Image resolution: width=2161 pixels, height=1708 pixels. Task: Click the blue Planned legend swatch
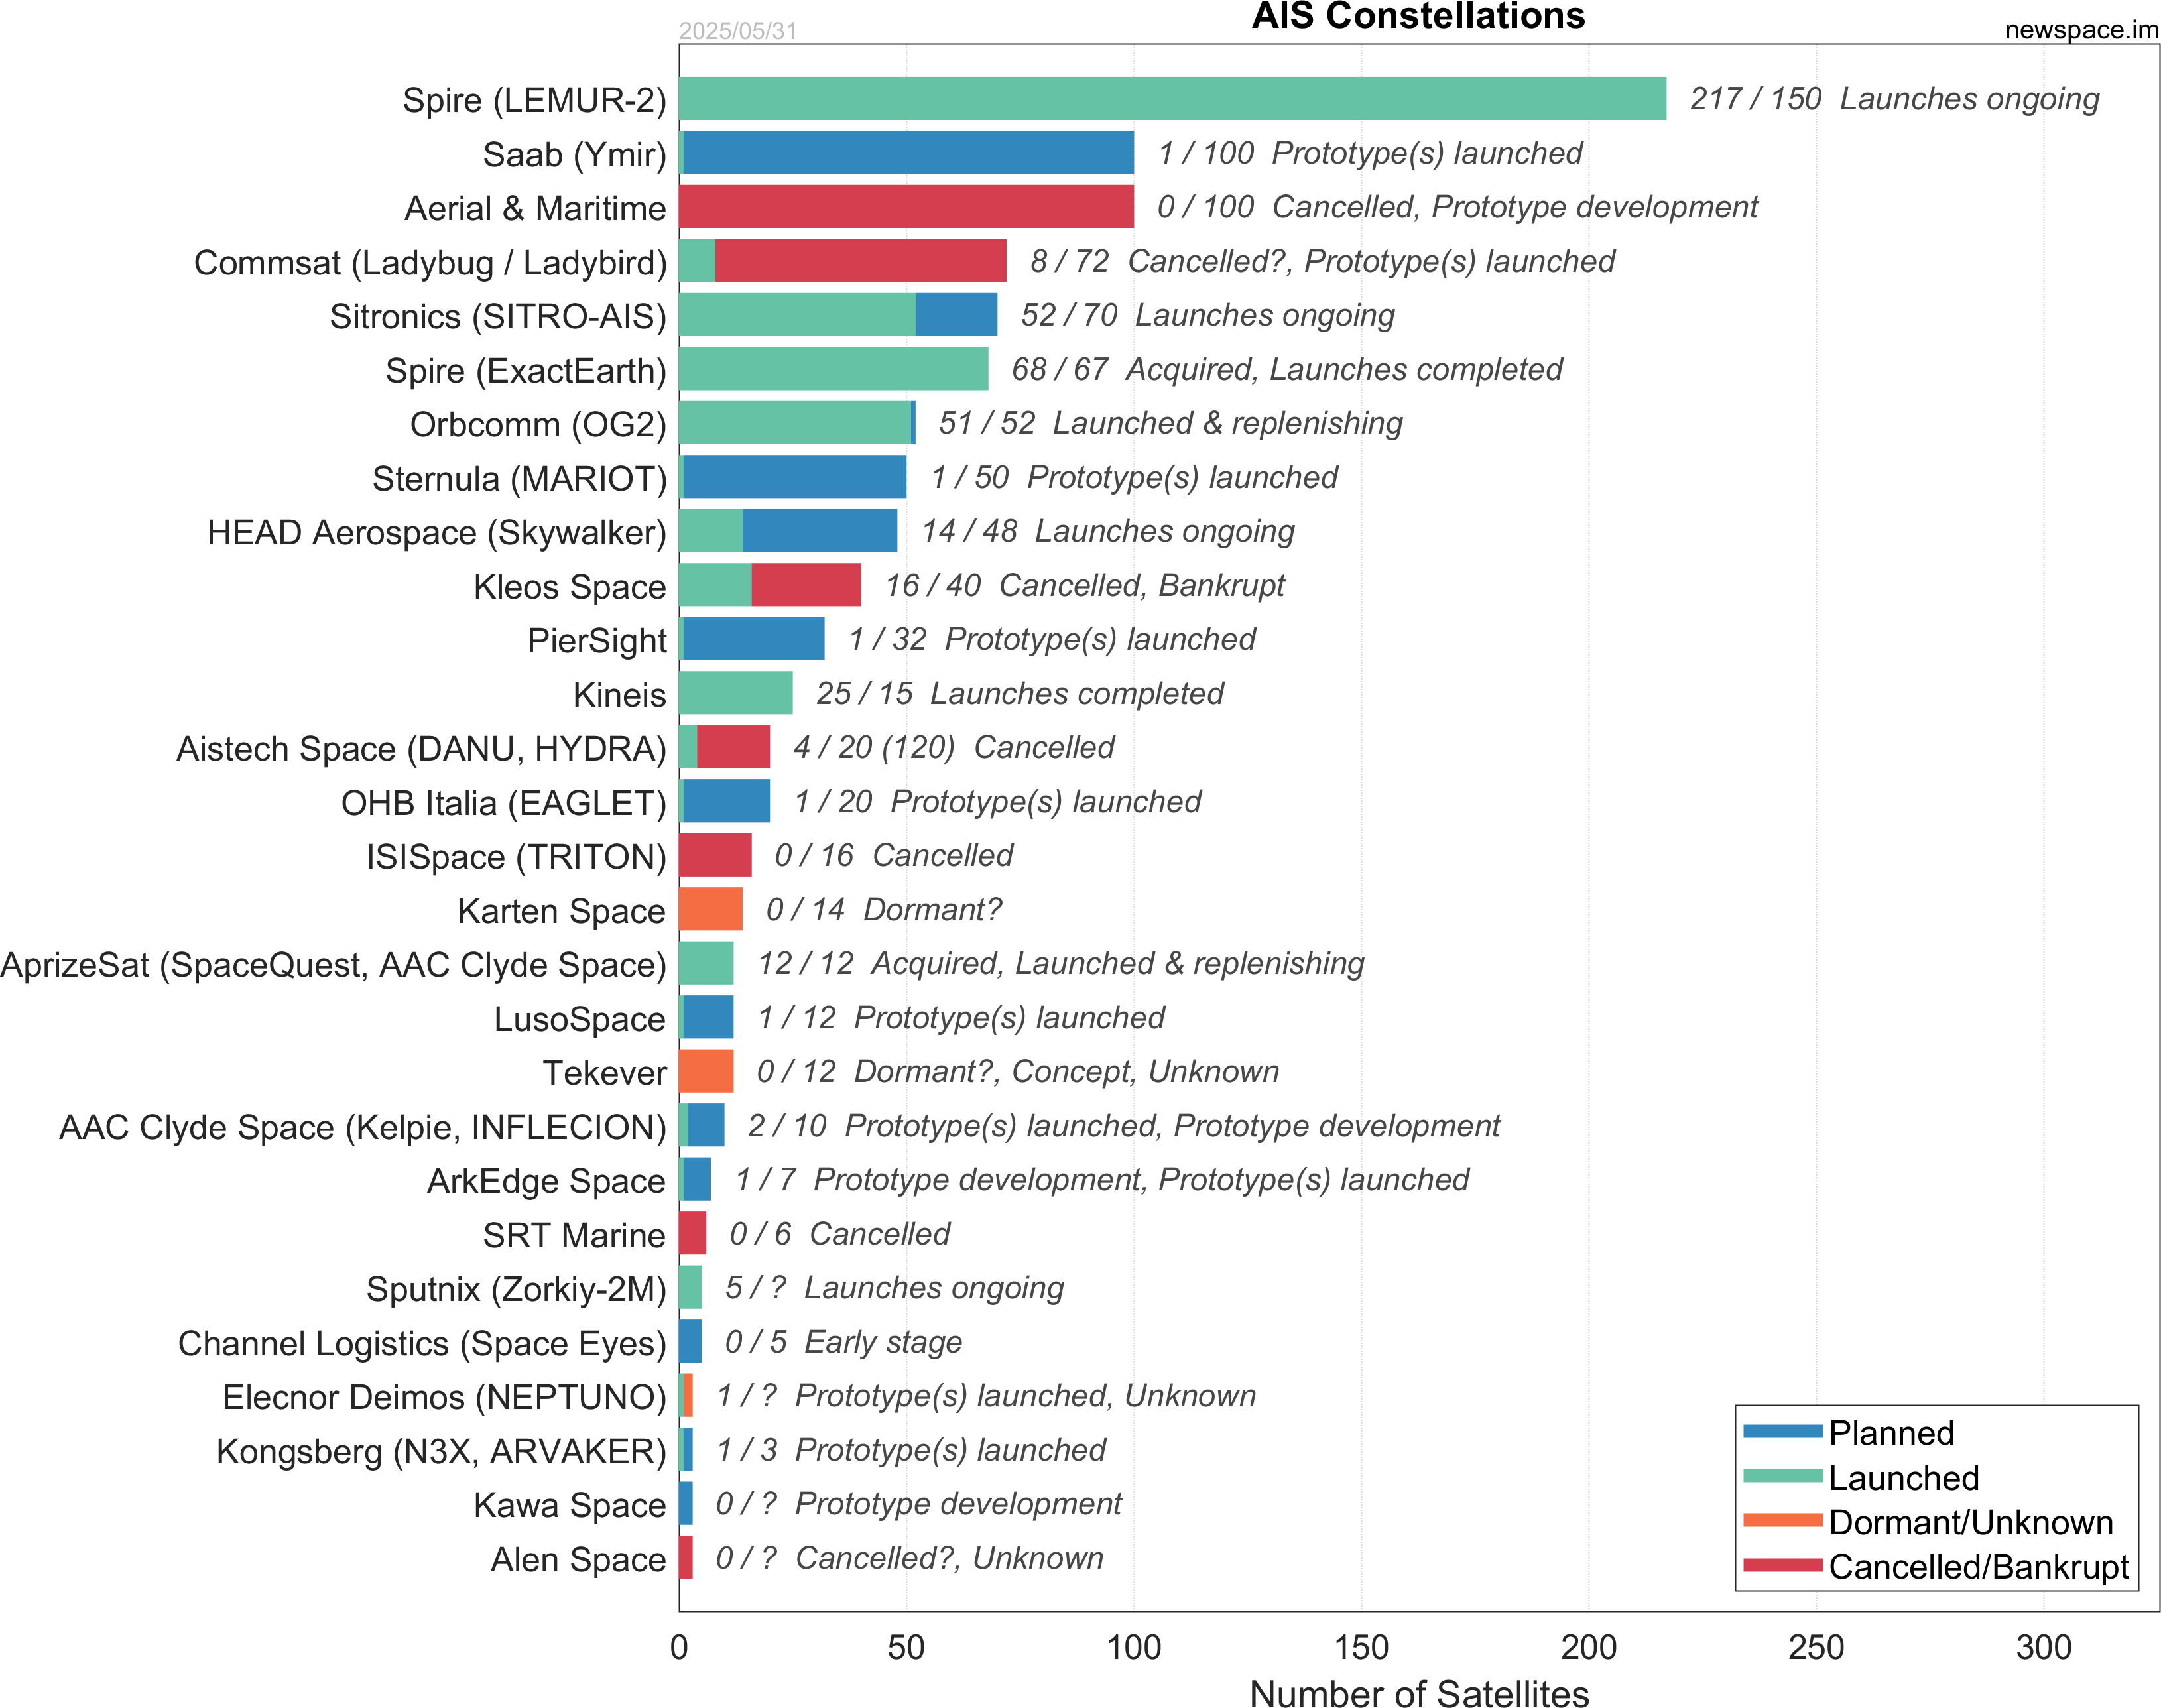(x=1783, y=1431)
